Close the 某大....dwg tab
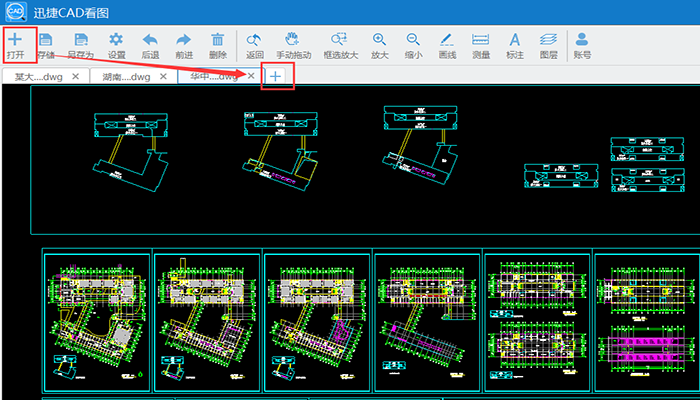The width and height of the screenshot is (700, 400). pyautogui.click(x=75, y=76)
